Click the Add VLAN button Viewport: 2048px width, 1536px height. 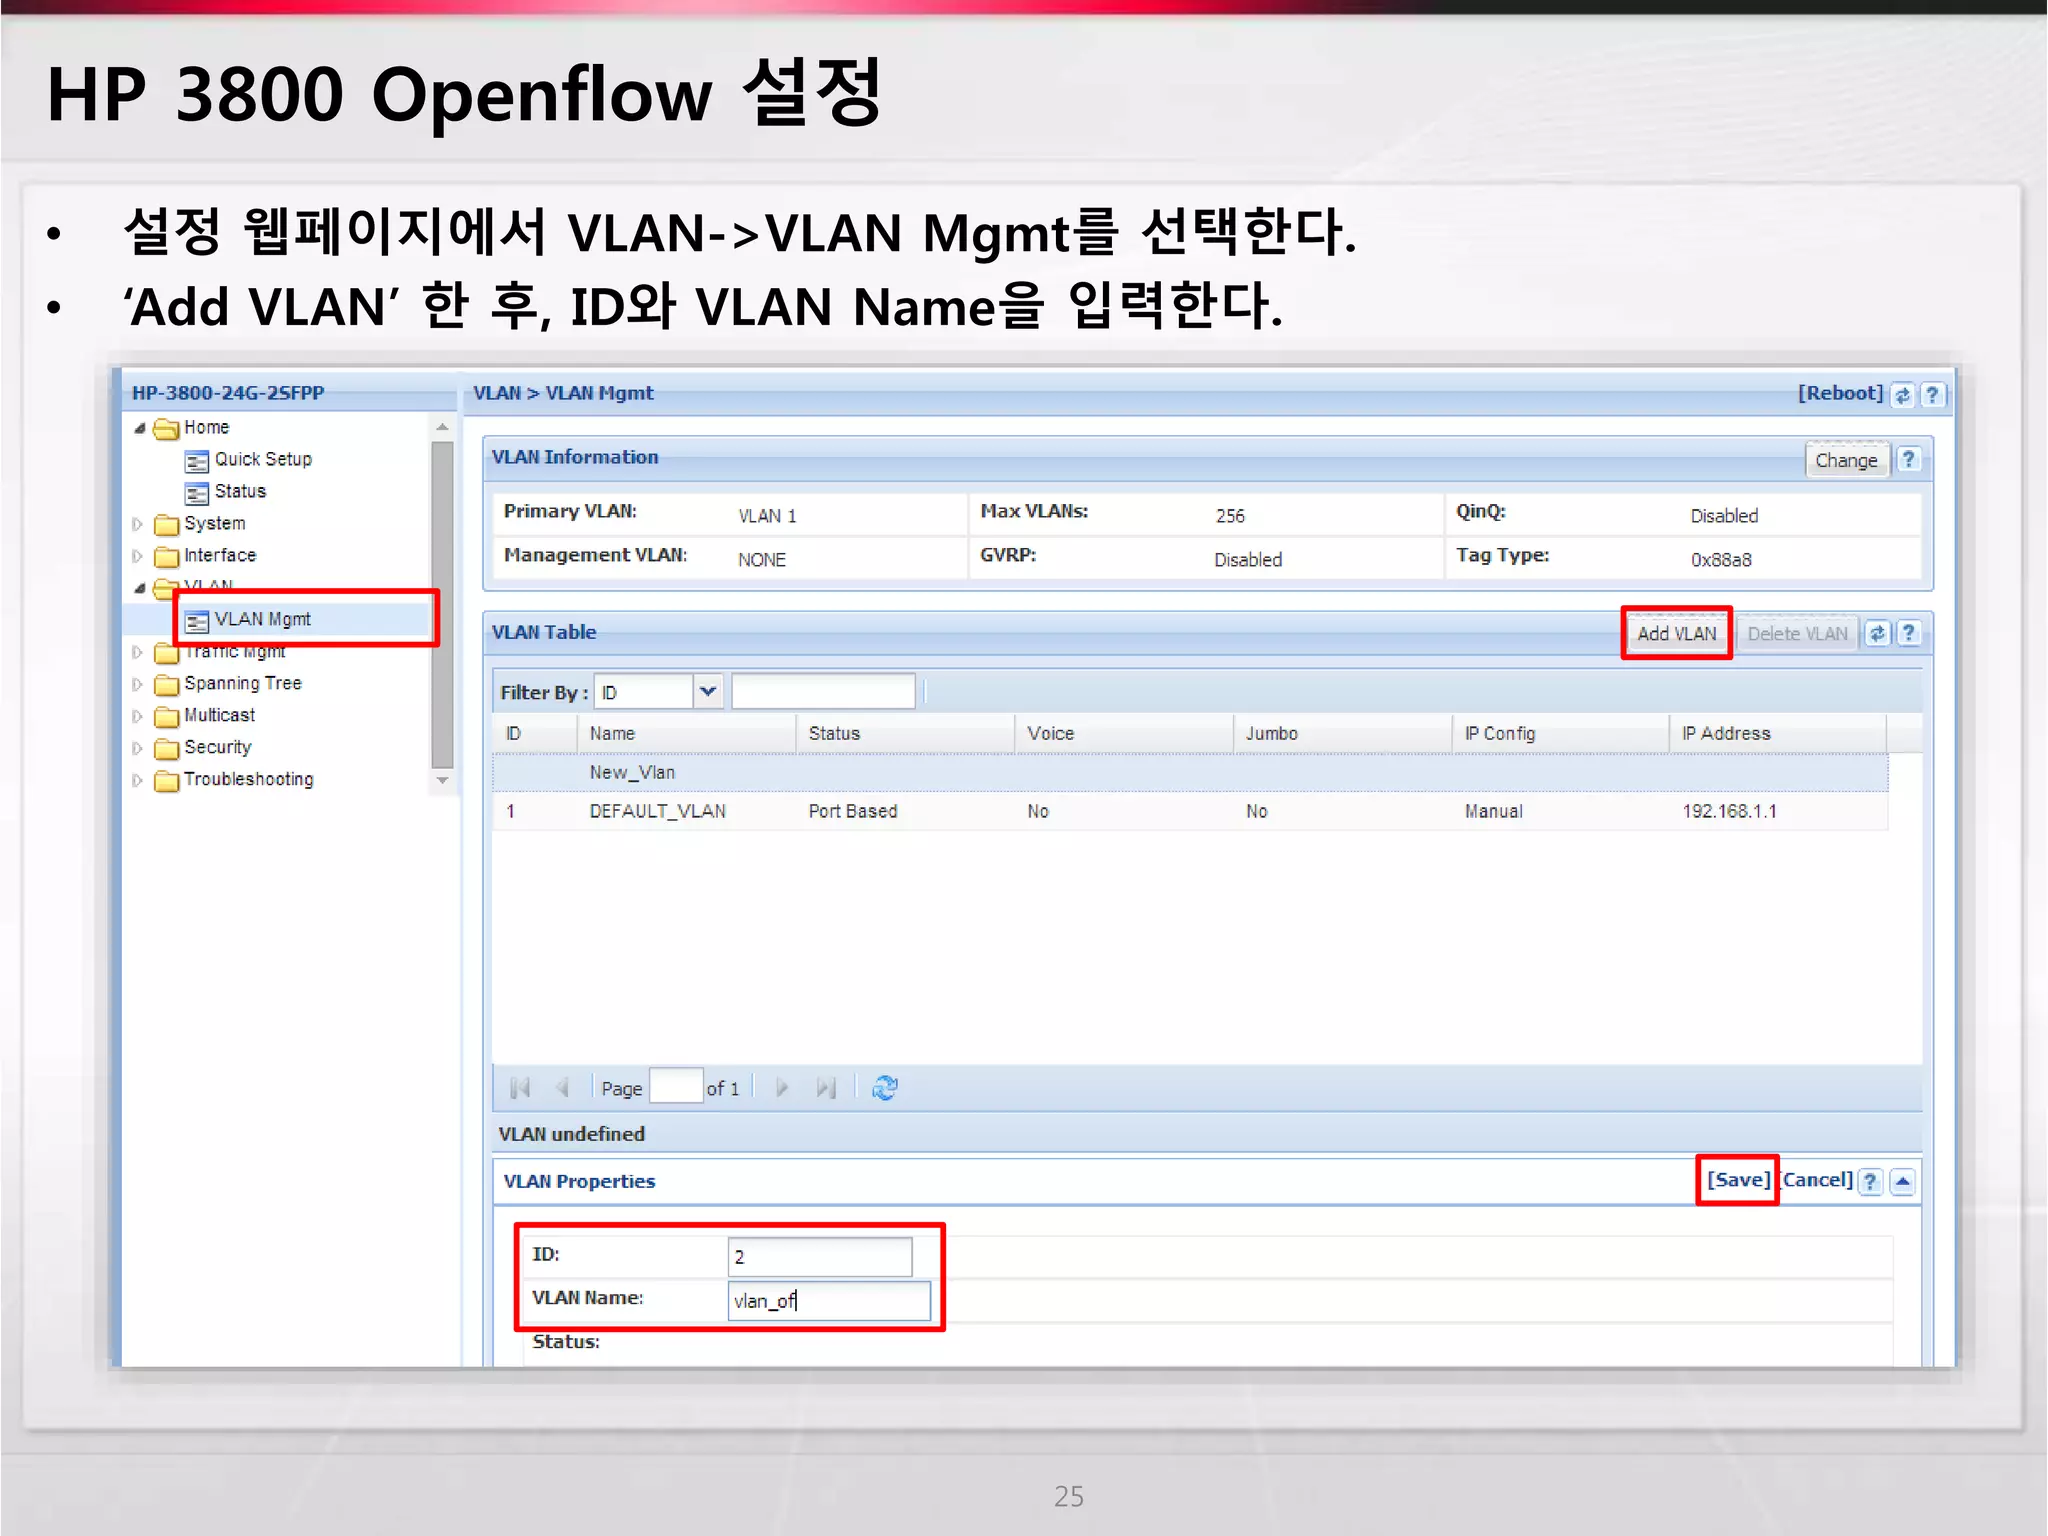point(1676,633)
